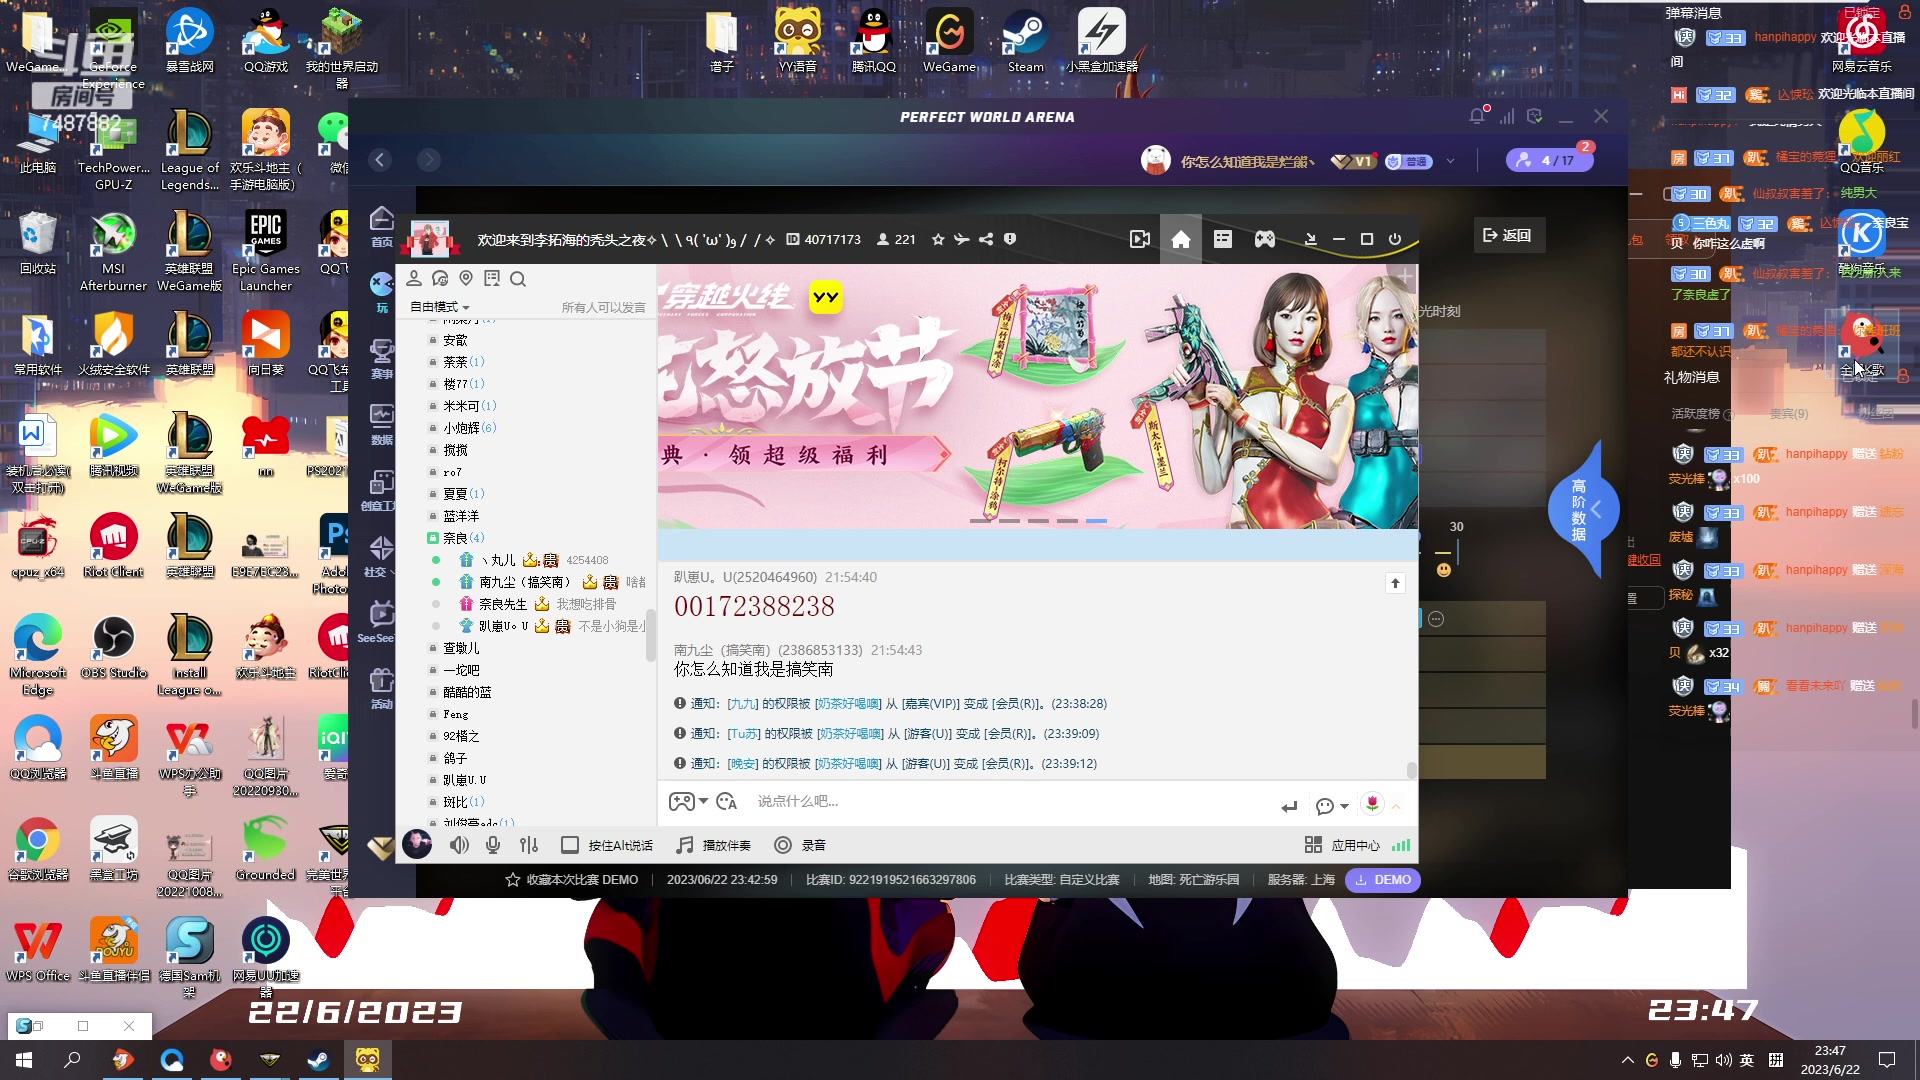Open 赛事 in Arena sidebar
This screenshot has height=1080, width=1920.
click(x=382, y=358)
